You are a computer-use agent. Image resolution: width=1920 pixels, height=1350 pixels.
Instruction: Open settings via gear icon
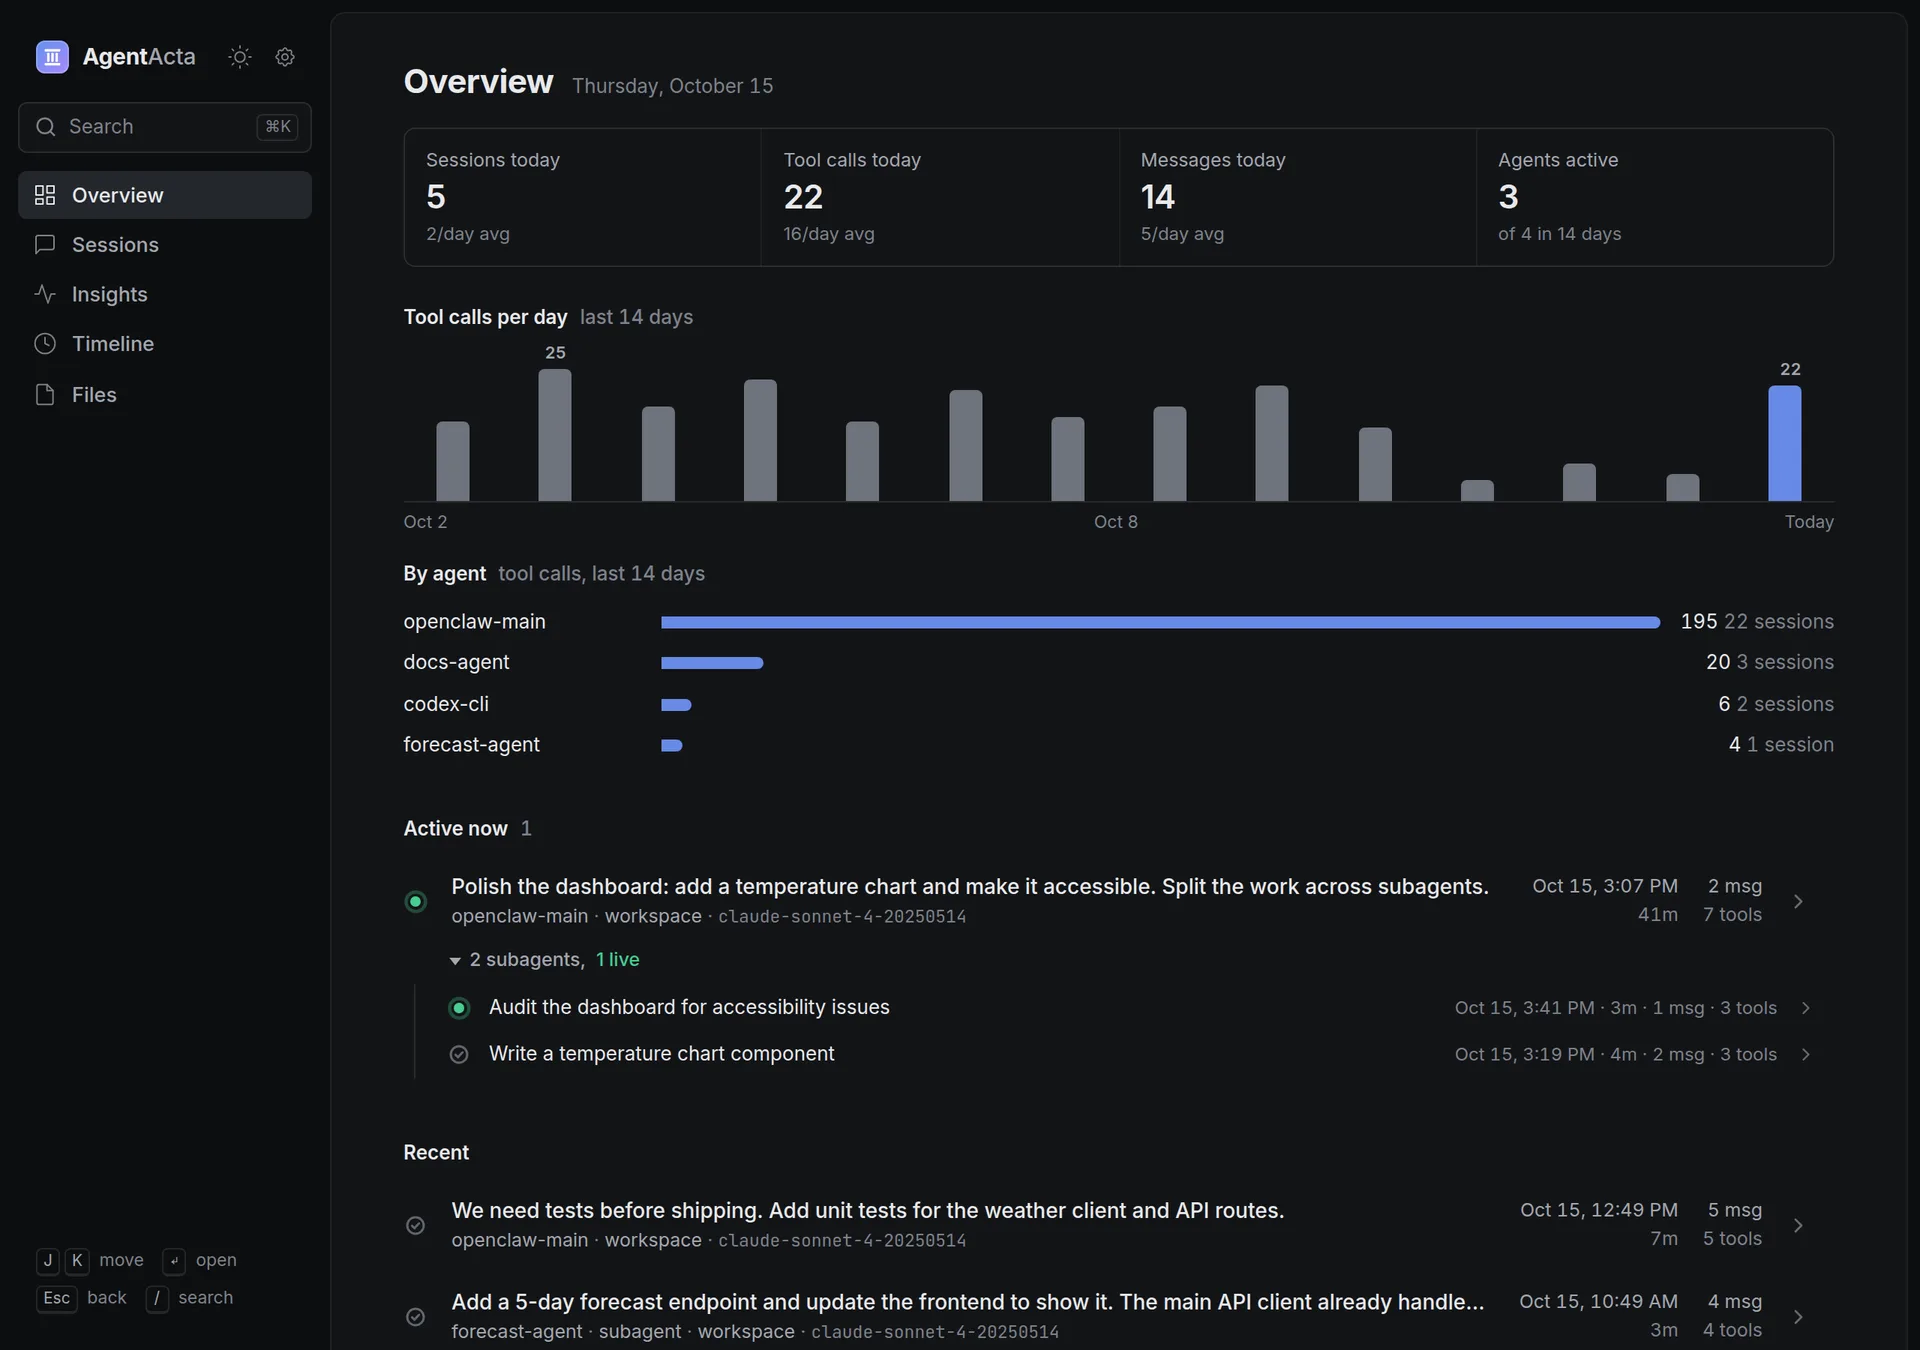(x=285, y=57)
